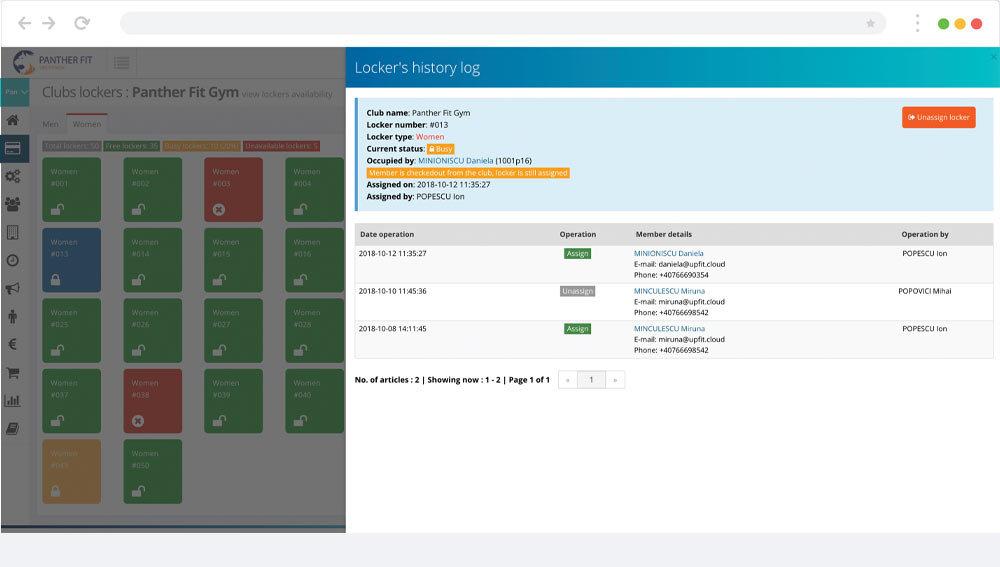Open MINCULESCU Miruna in the Unassign row
Viewport: 1000px width, 567px height.
click(x=669, y=291)
